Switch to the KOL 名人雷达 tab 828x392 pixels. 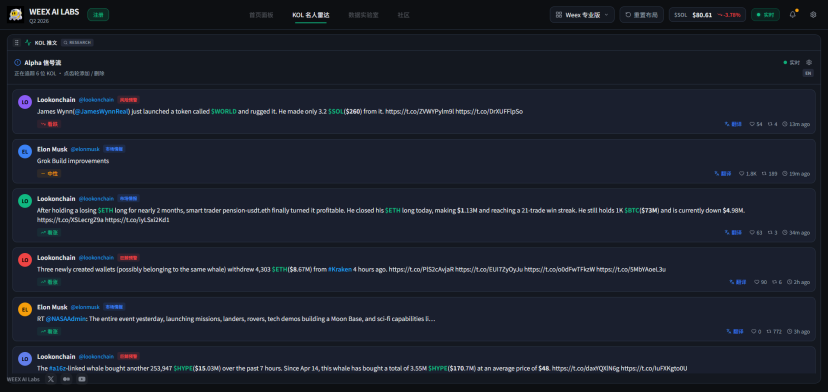pyautogui.click(x=310, y=15)
